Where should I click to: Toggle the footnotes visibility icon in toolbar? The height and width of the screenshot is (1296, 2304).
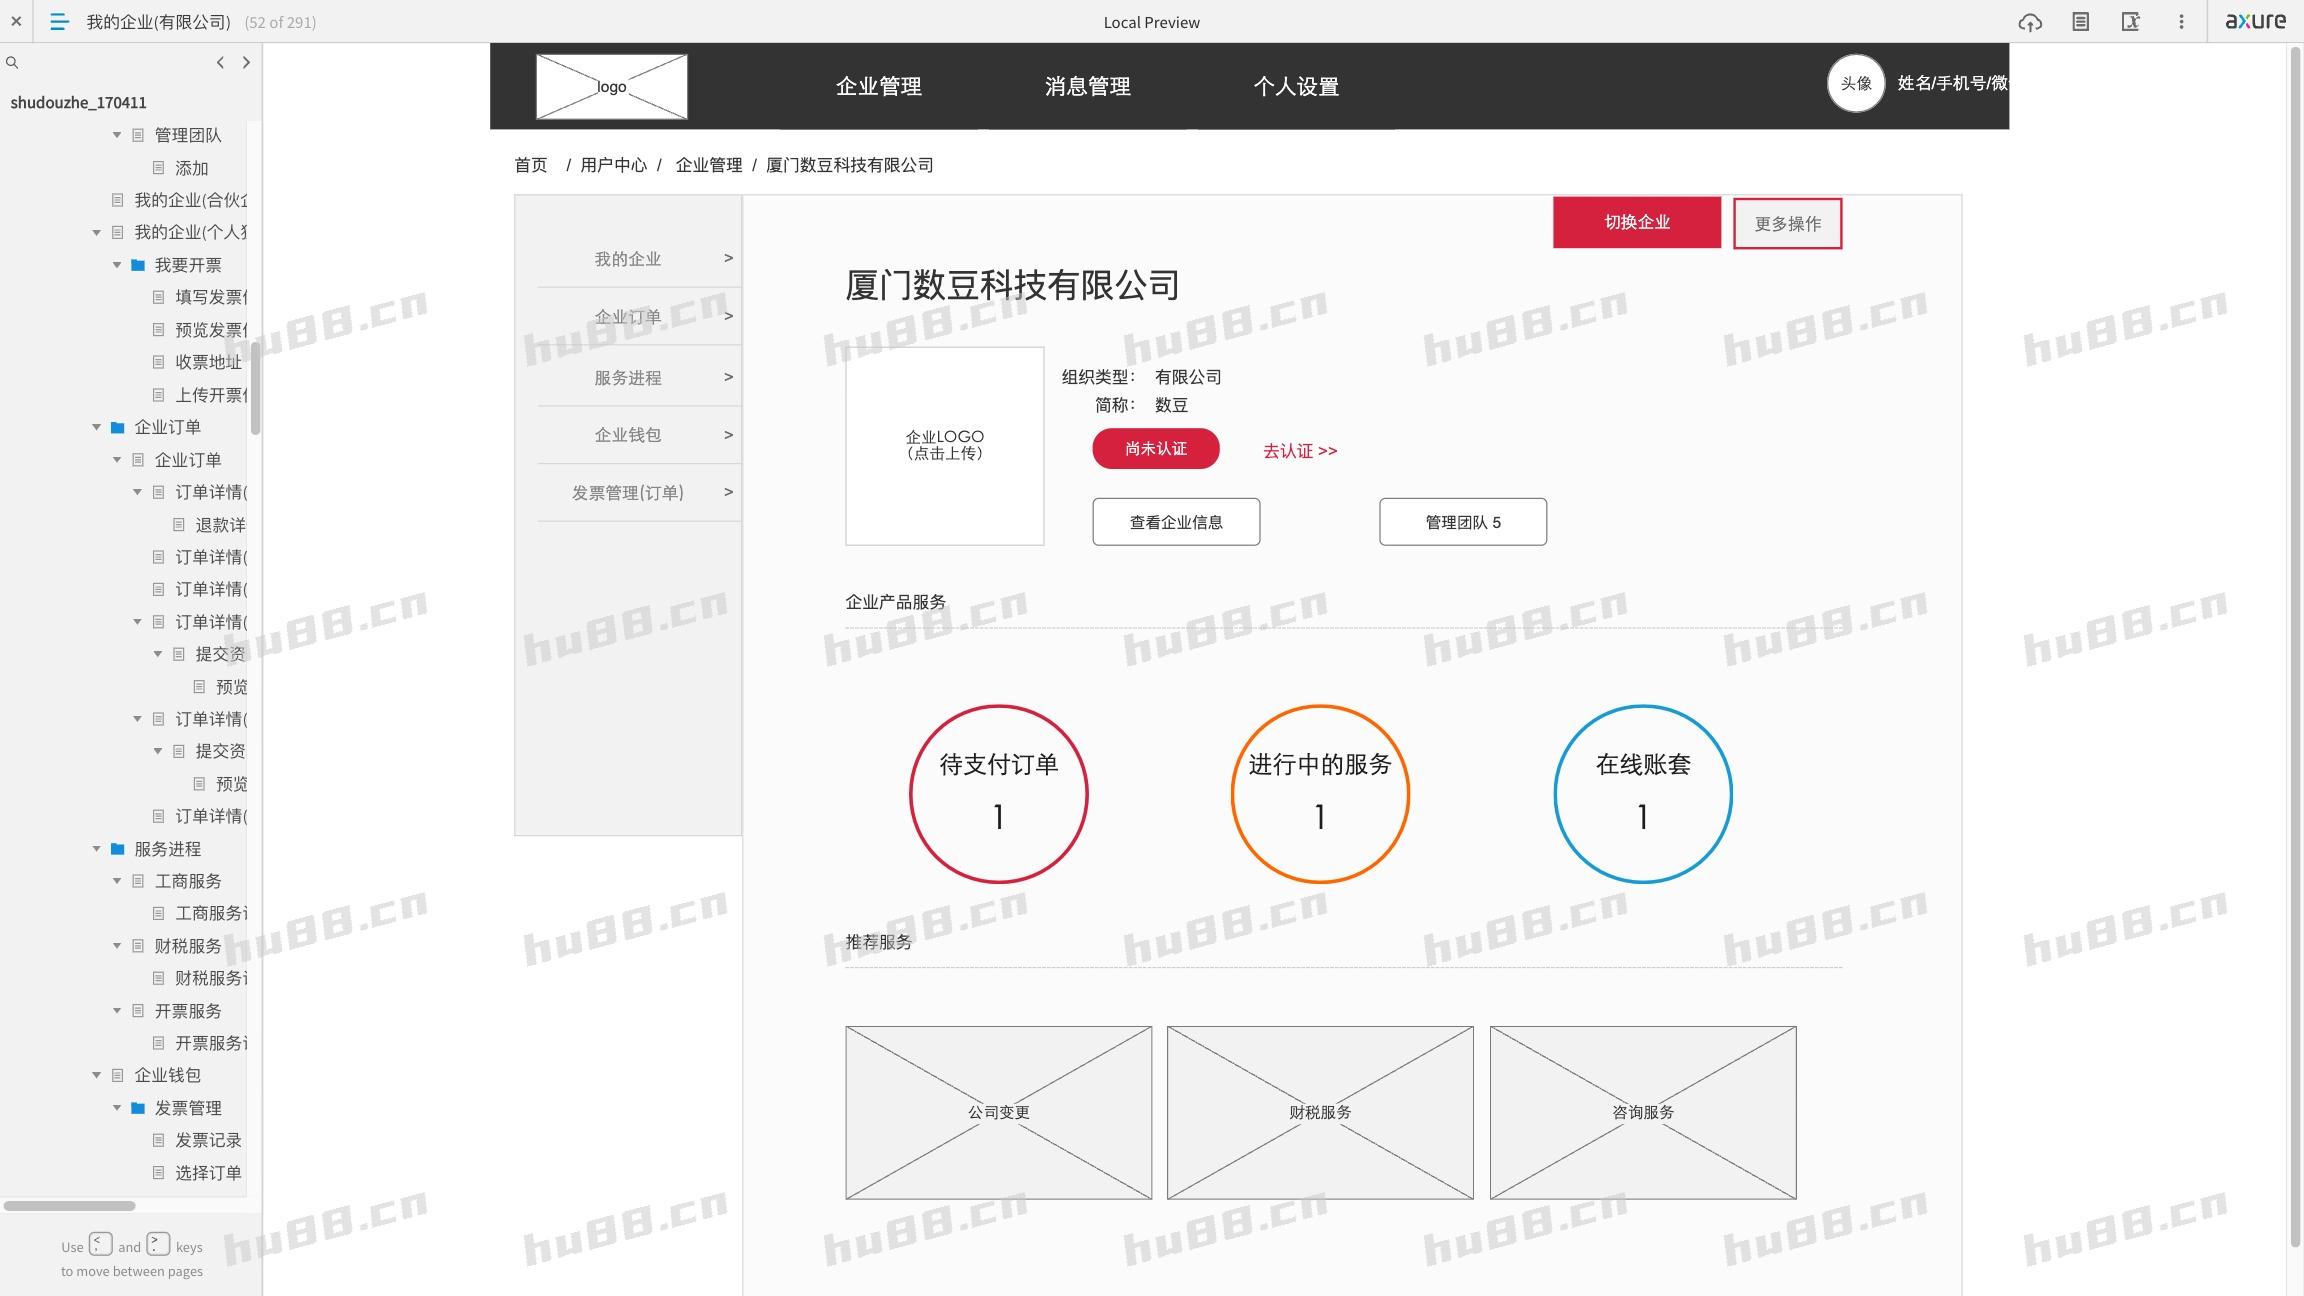(2131, 21)
